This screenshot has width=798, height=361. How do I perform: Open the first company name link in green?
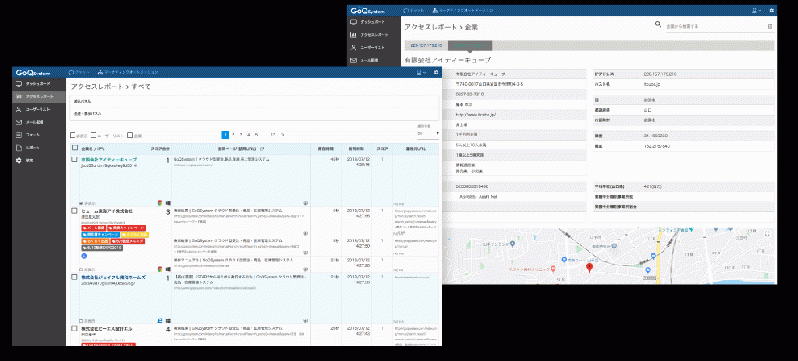point(109,159)
